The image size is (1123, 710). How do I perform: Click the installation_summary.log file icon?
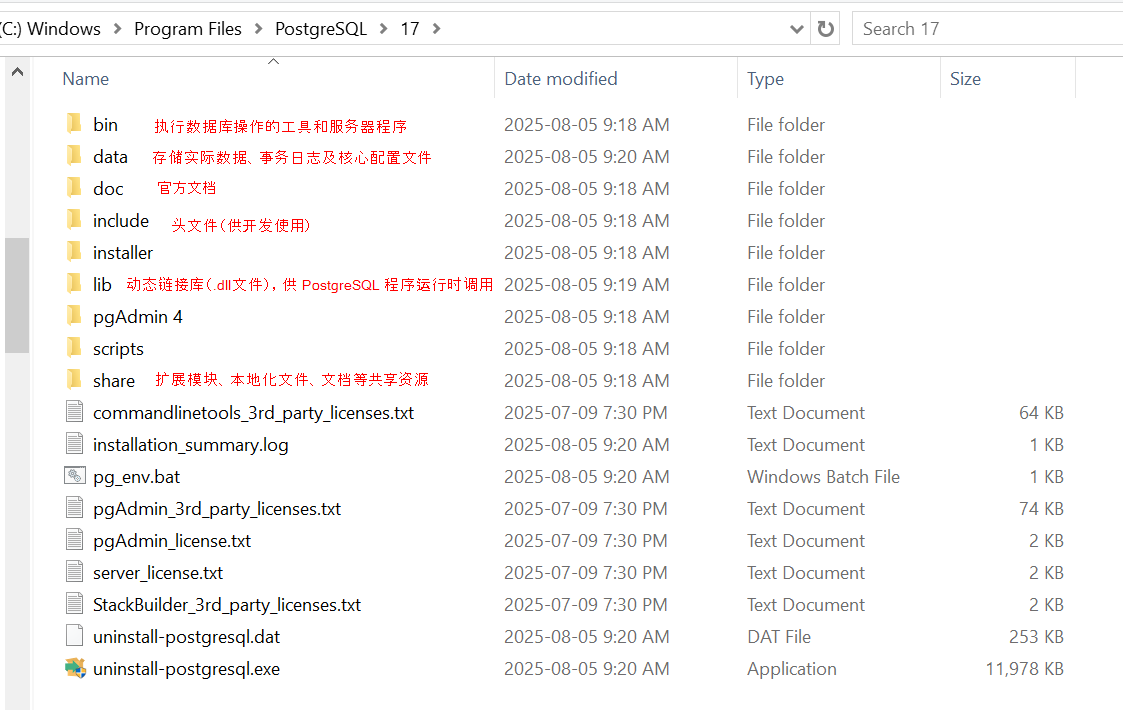tap(74, 444)
